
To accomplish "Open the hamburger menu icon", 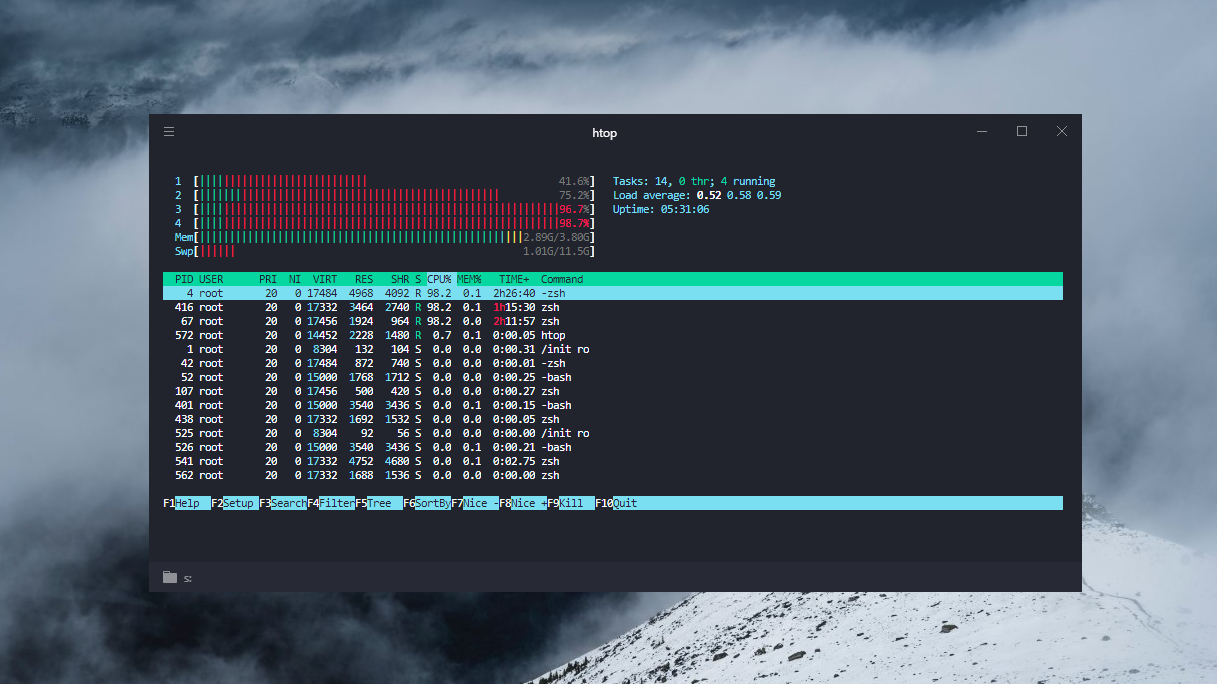I will 169,132.
